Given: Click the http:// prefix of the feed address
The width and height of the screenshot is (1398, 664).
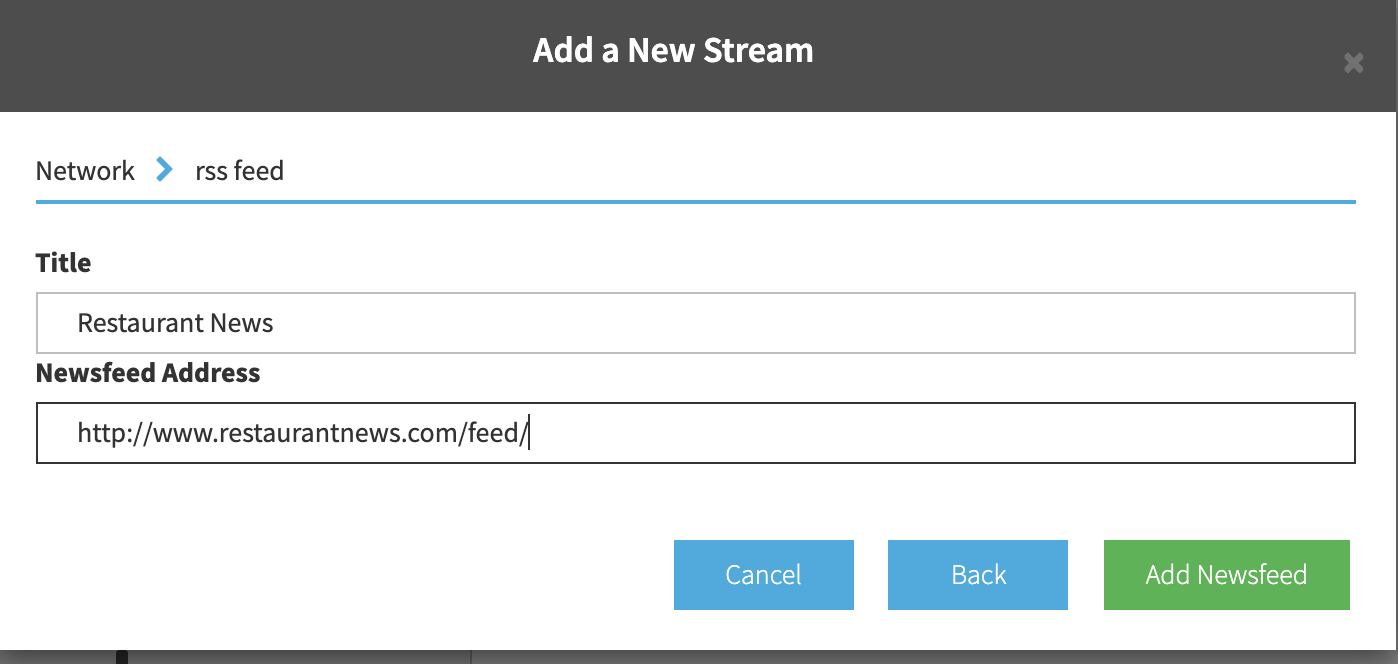Looking at the screenshot, I should pyautogui.click(x=115, y=433).
